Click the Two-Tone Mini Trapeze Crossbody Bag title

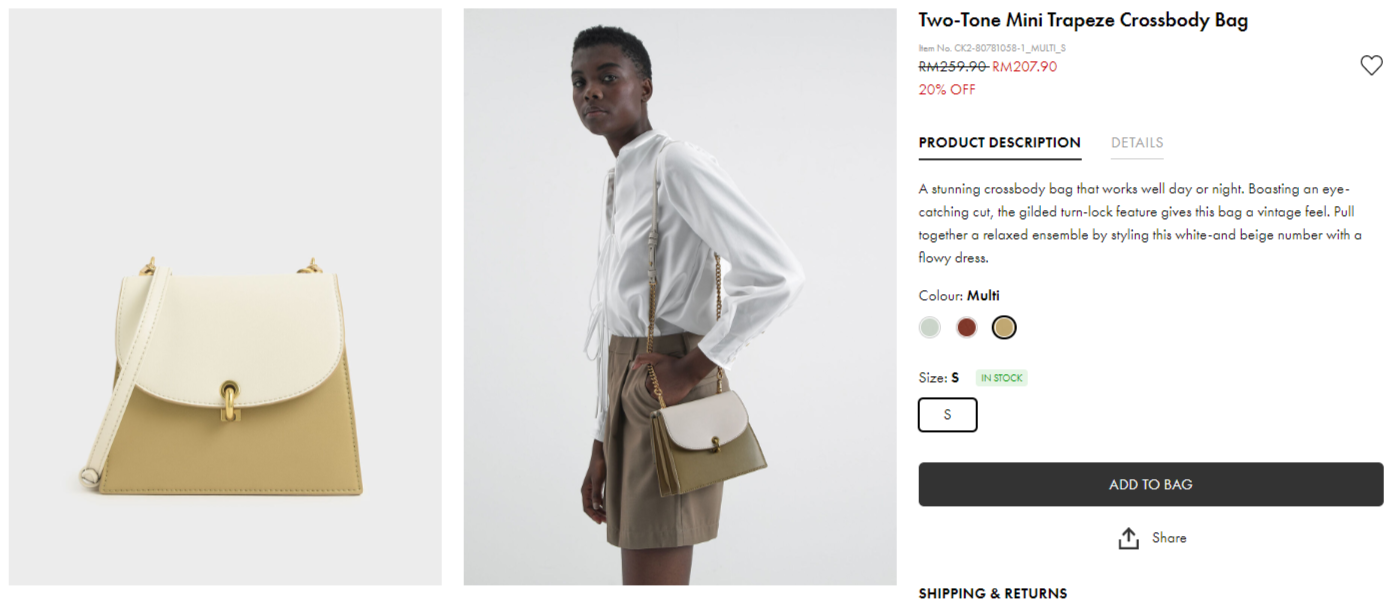pos(1083,20)
